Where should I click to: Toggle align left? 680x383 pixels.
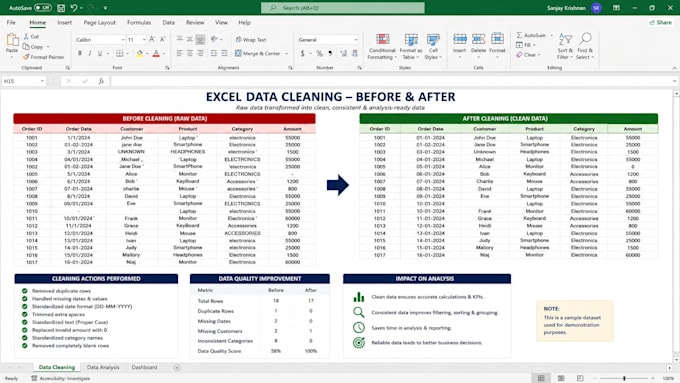coord(180,53)
